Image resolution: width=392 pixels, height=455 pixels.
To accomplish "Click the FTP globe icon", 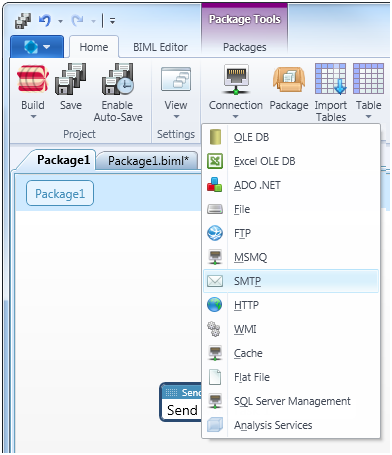I will (x=215, y=233).
